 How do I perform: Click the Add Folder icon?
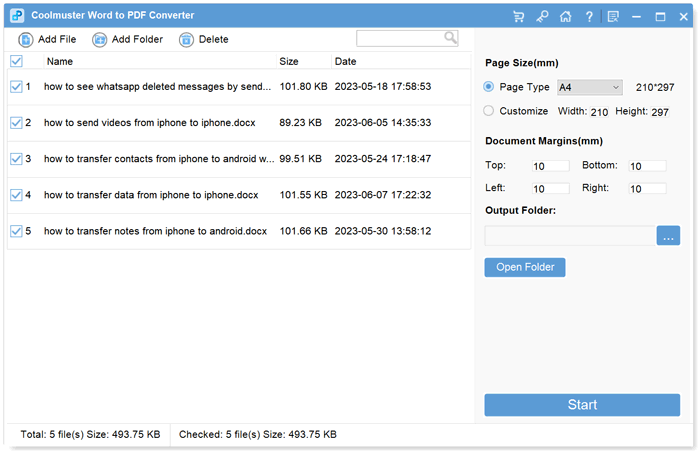pyautogui.click(x=99, y=40)
